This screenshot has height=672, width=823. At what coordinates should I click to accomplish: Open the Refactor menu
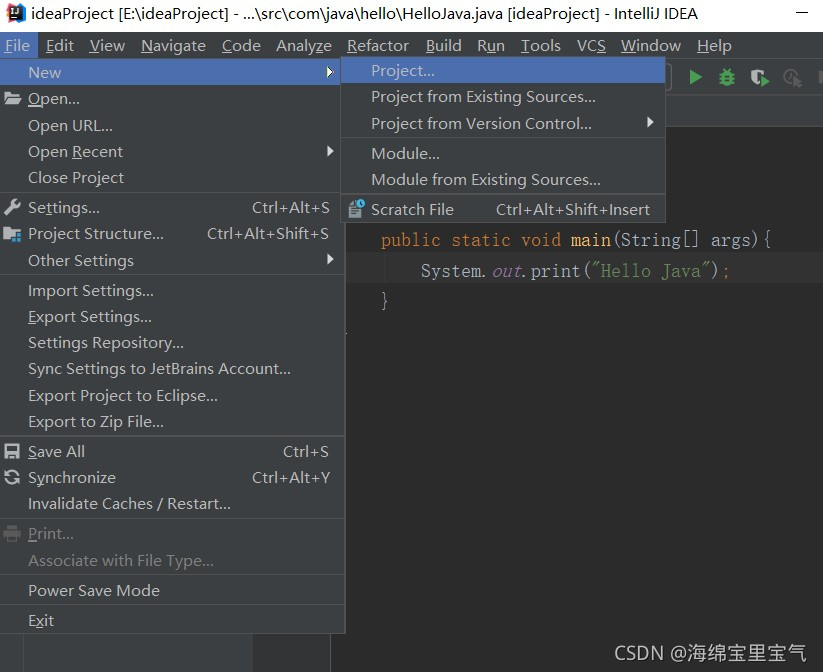378,46
